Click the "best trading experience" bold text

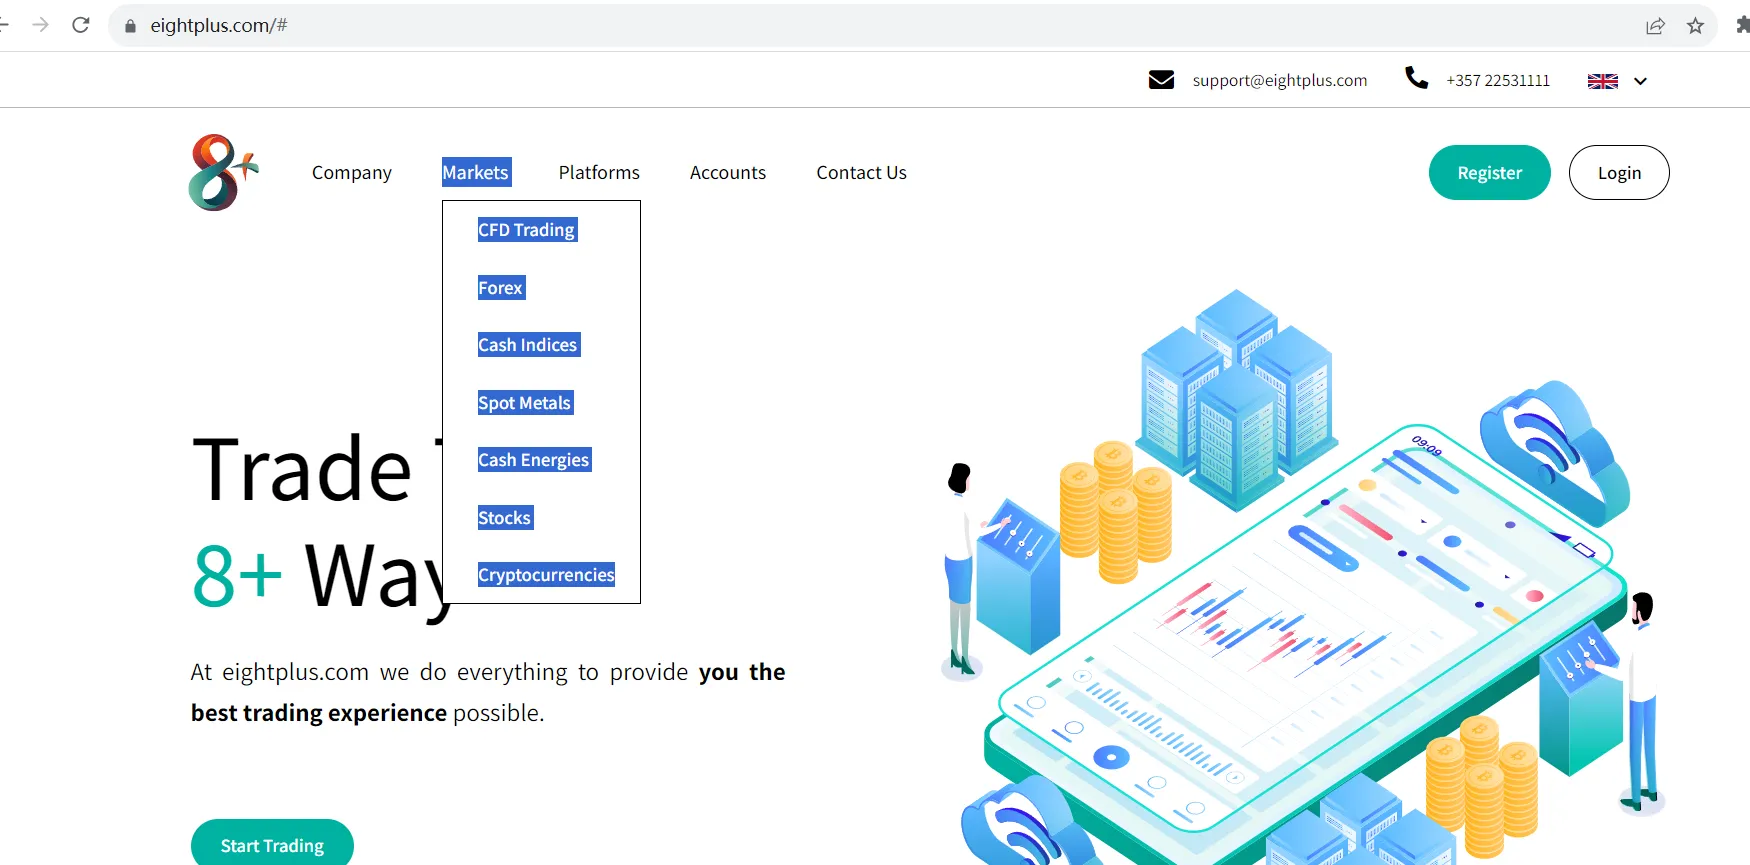318,713
